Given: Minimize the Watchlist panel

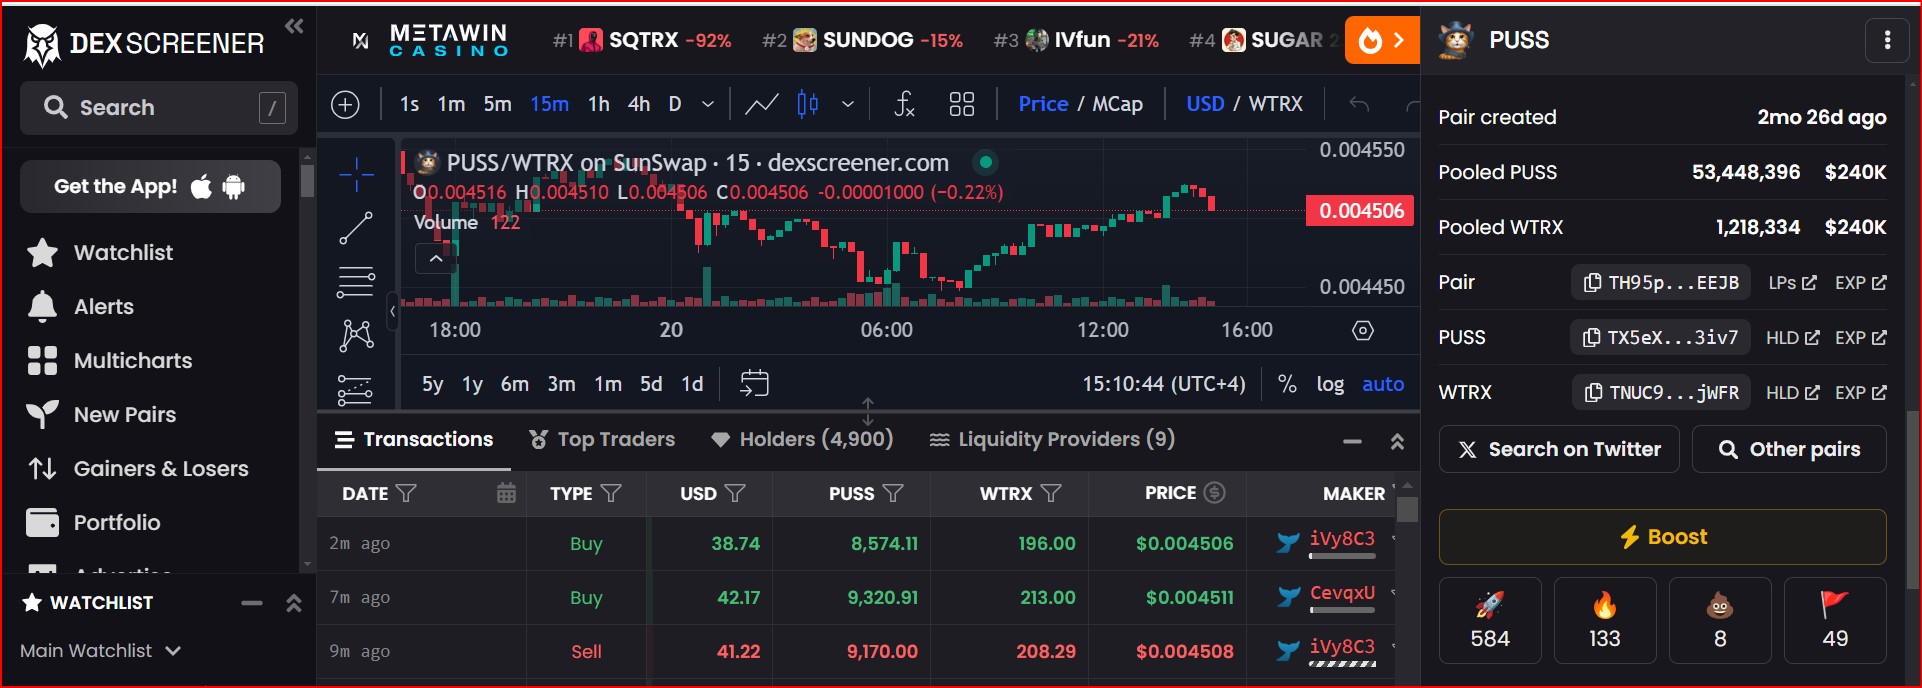Looking at the screenshot, I should [252, 603].
